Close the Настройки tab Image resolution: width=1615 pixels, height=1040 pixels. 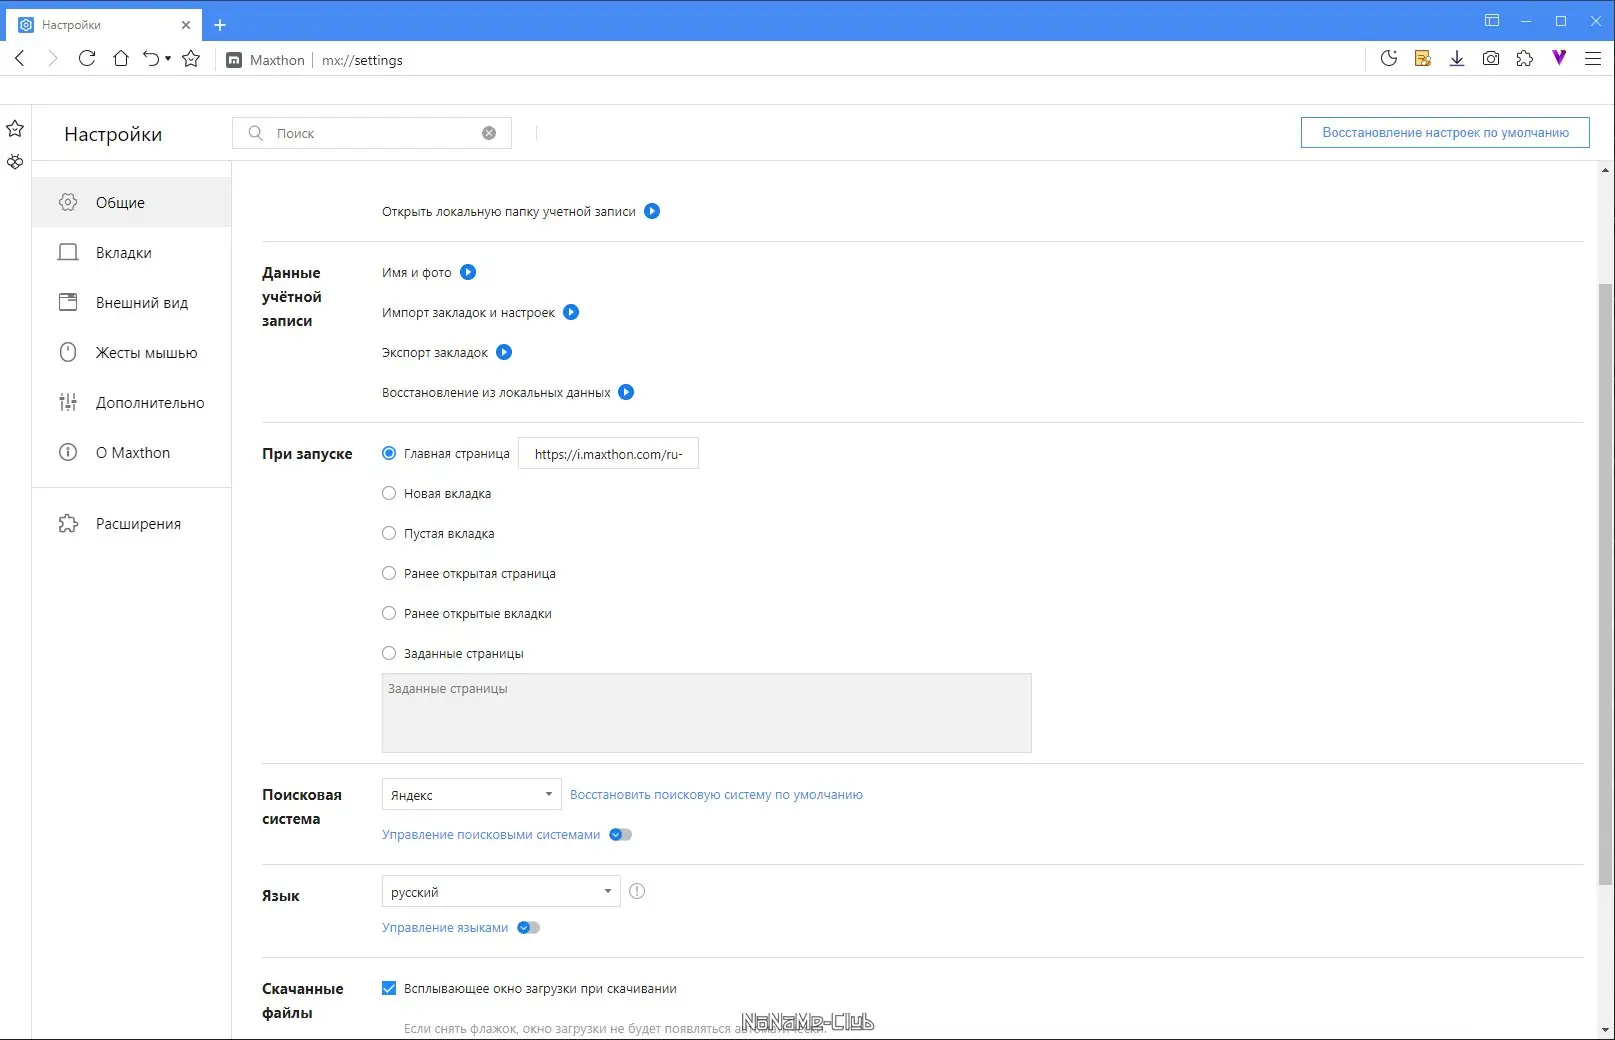[186, 24]
